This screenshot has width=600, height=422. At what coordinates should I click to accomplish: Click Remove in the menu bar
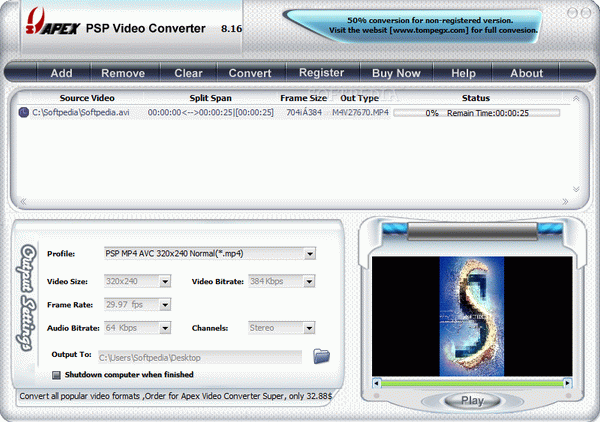click(x=123, y=73)
